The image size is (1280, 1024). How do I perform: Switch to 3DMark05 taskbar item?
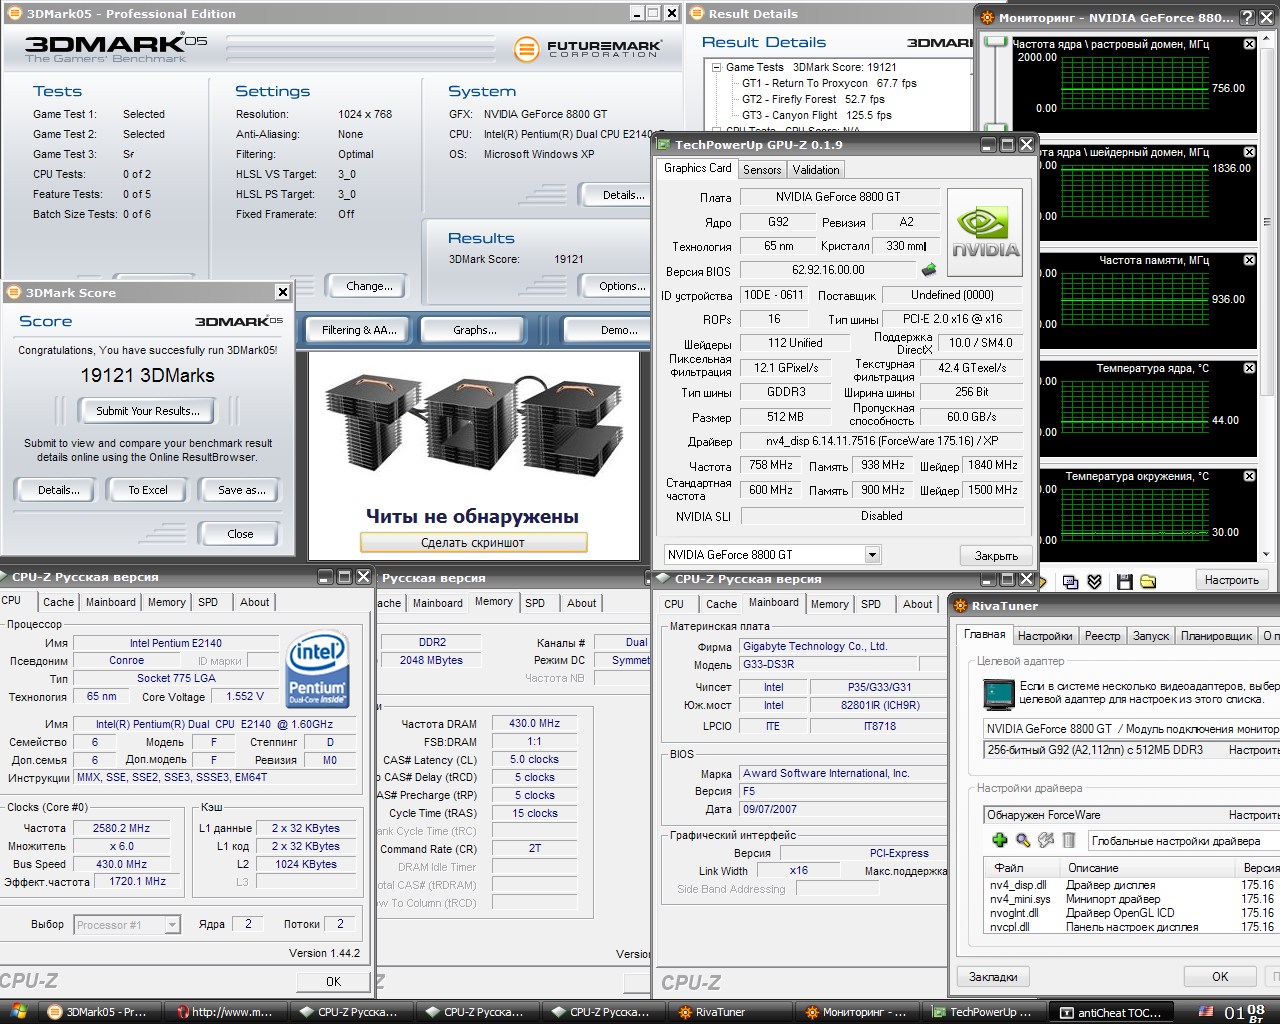(x=99, y=1012)
